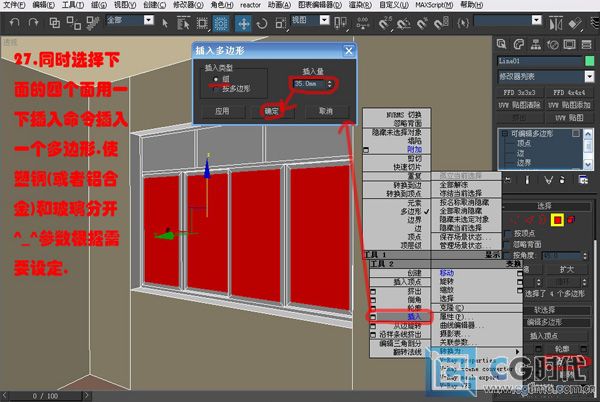600x402 pixels.
Task: Toggle the Angle Snap icon
Action: (403, 24)
